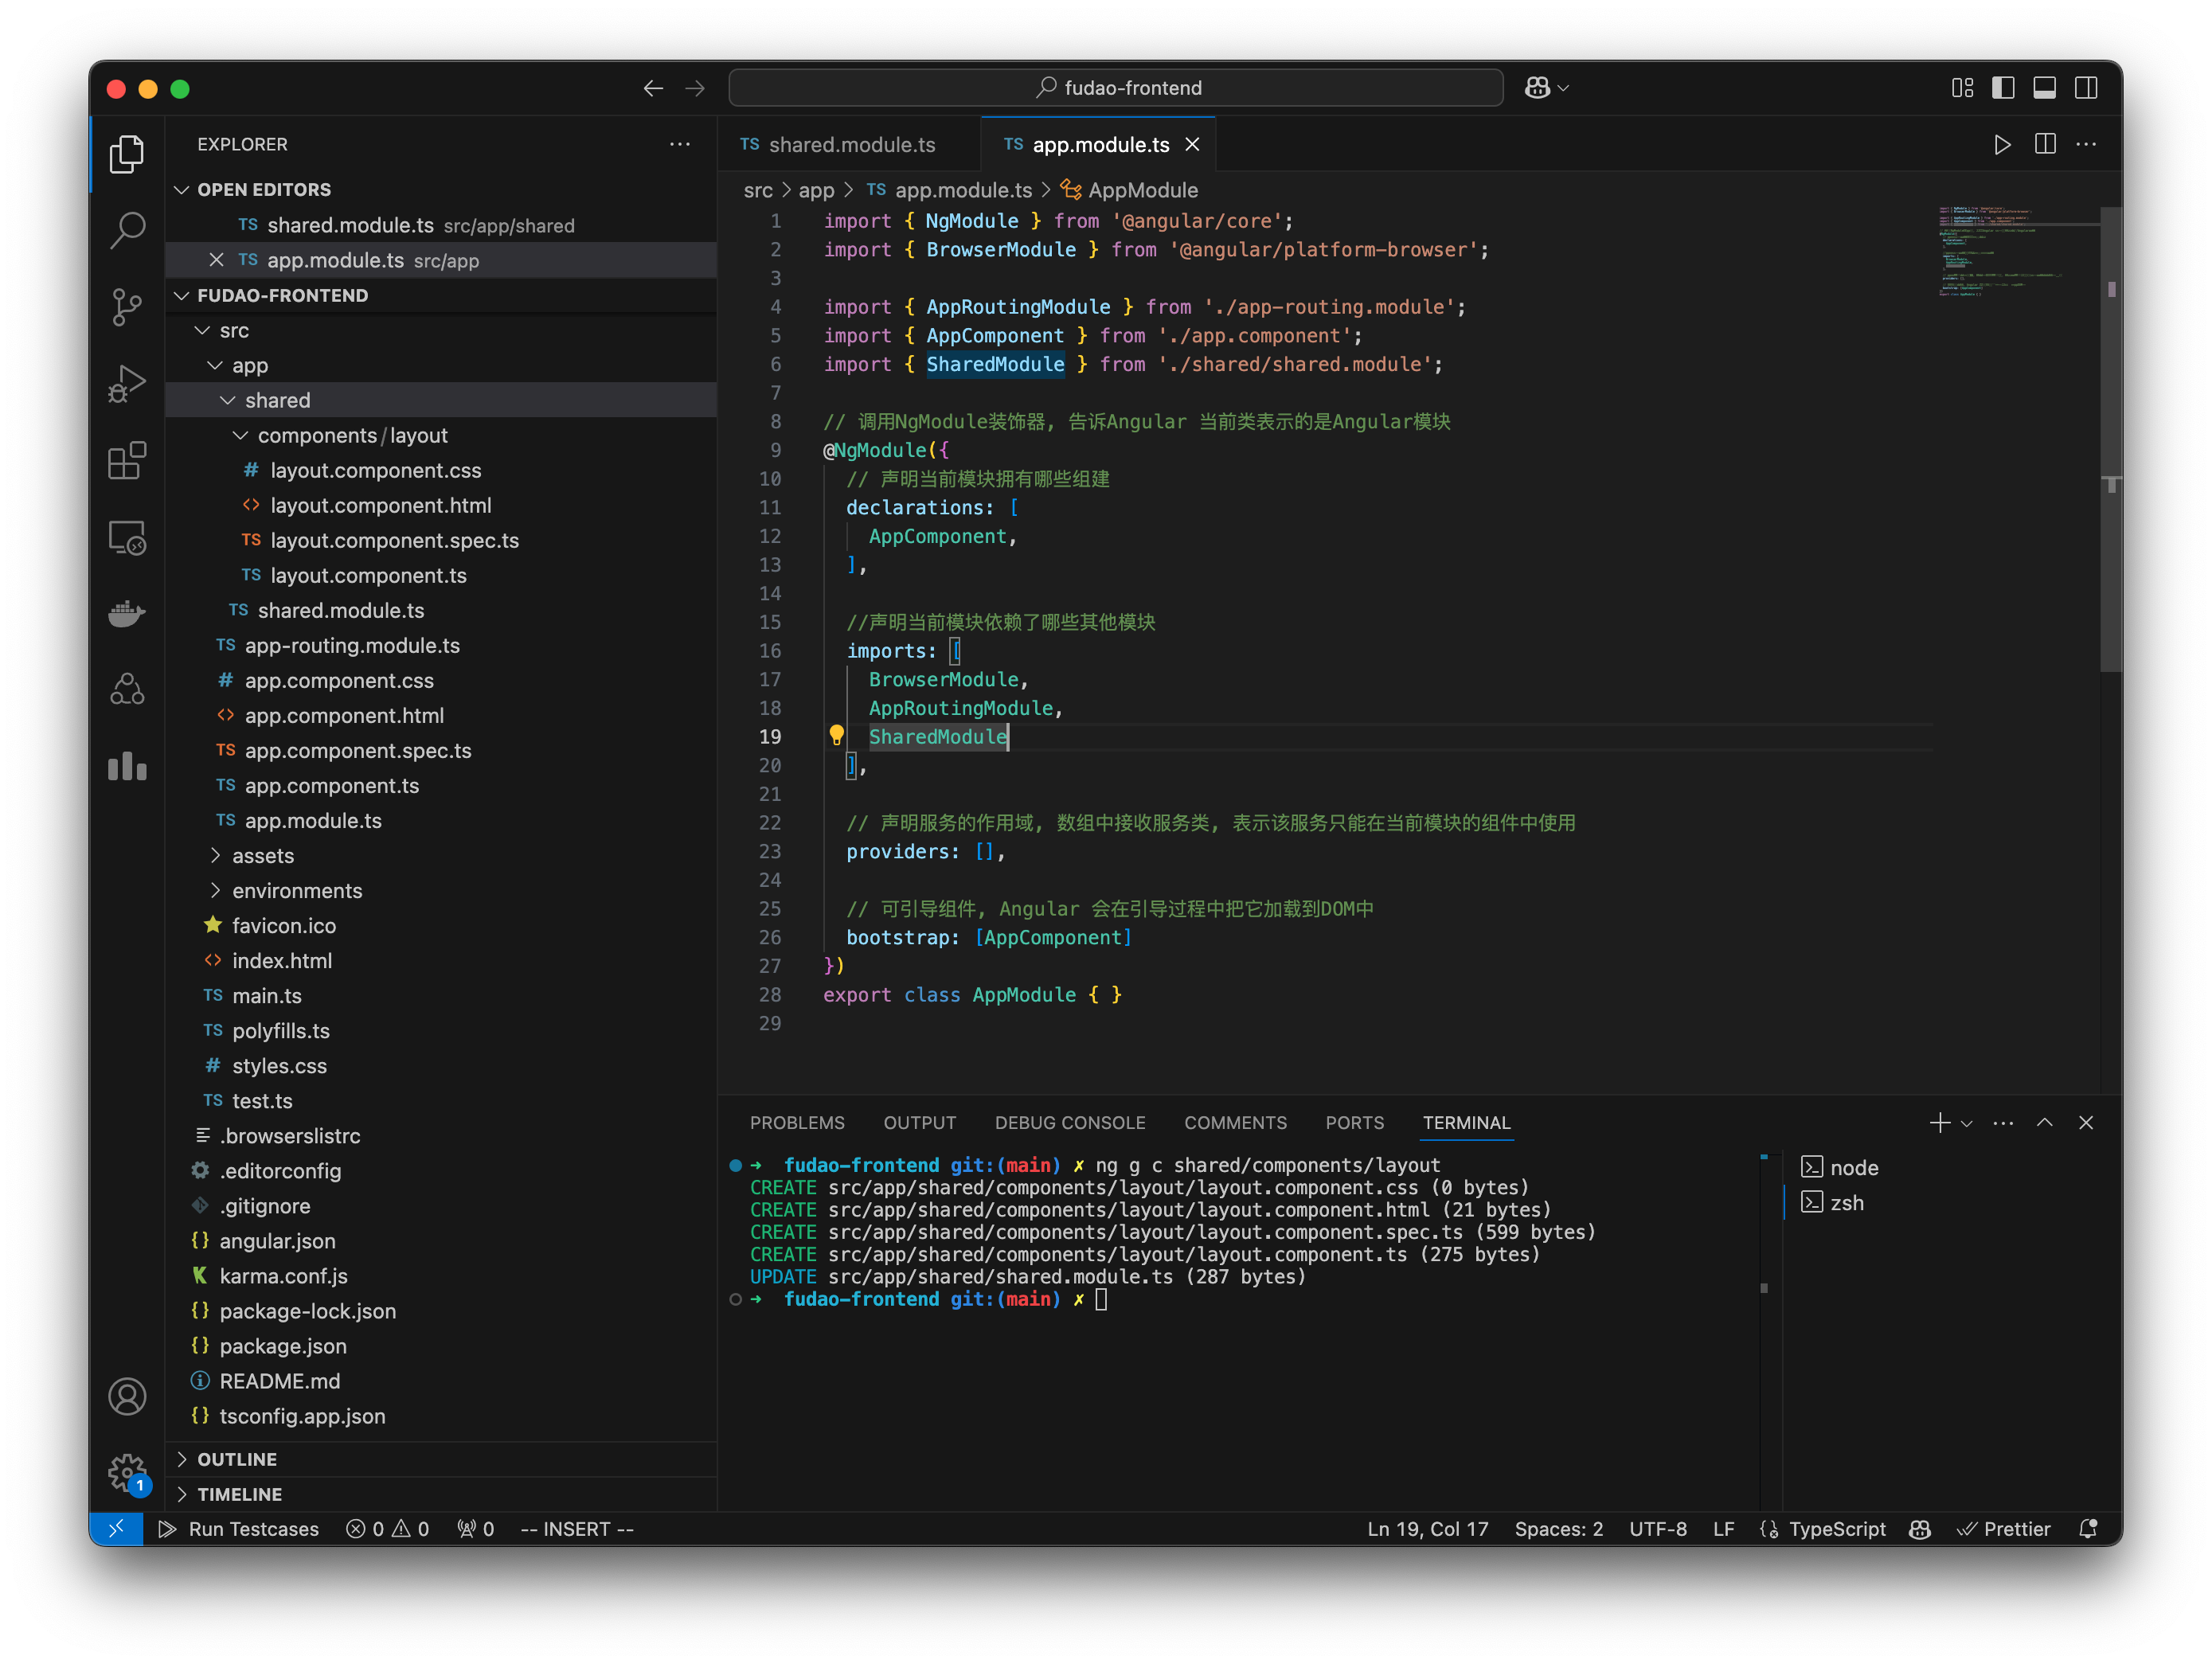Close the app.module.ts editor tab

pyautogui.click(x=1192, y=145)
